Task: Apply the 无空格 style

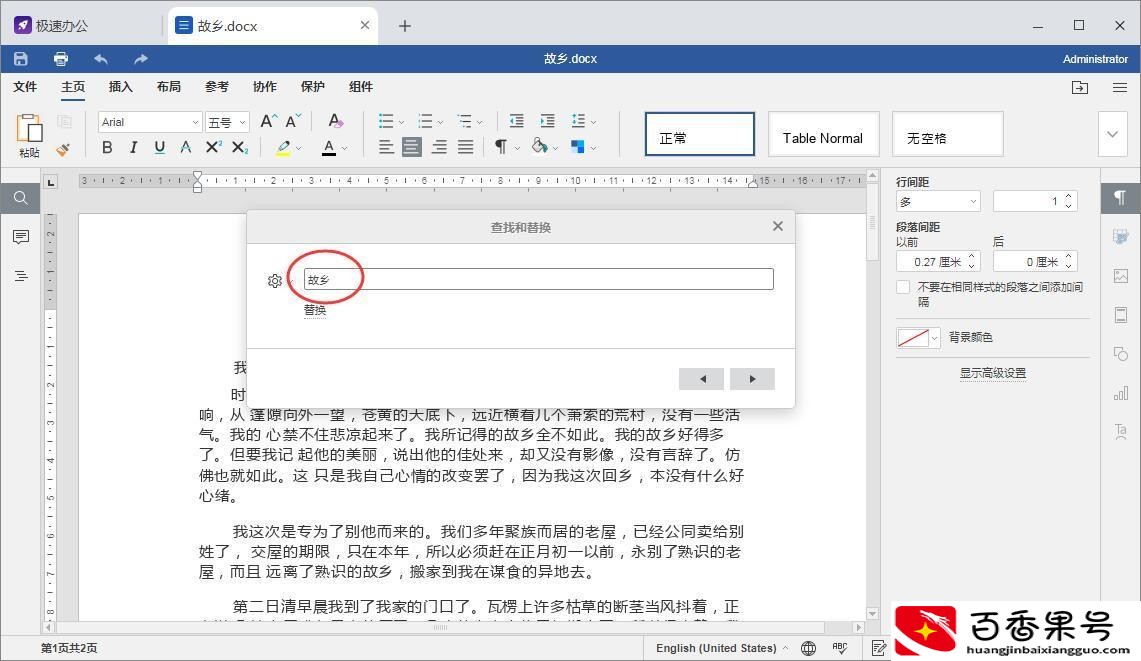Action: [x=947, y=134]
